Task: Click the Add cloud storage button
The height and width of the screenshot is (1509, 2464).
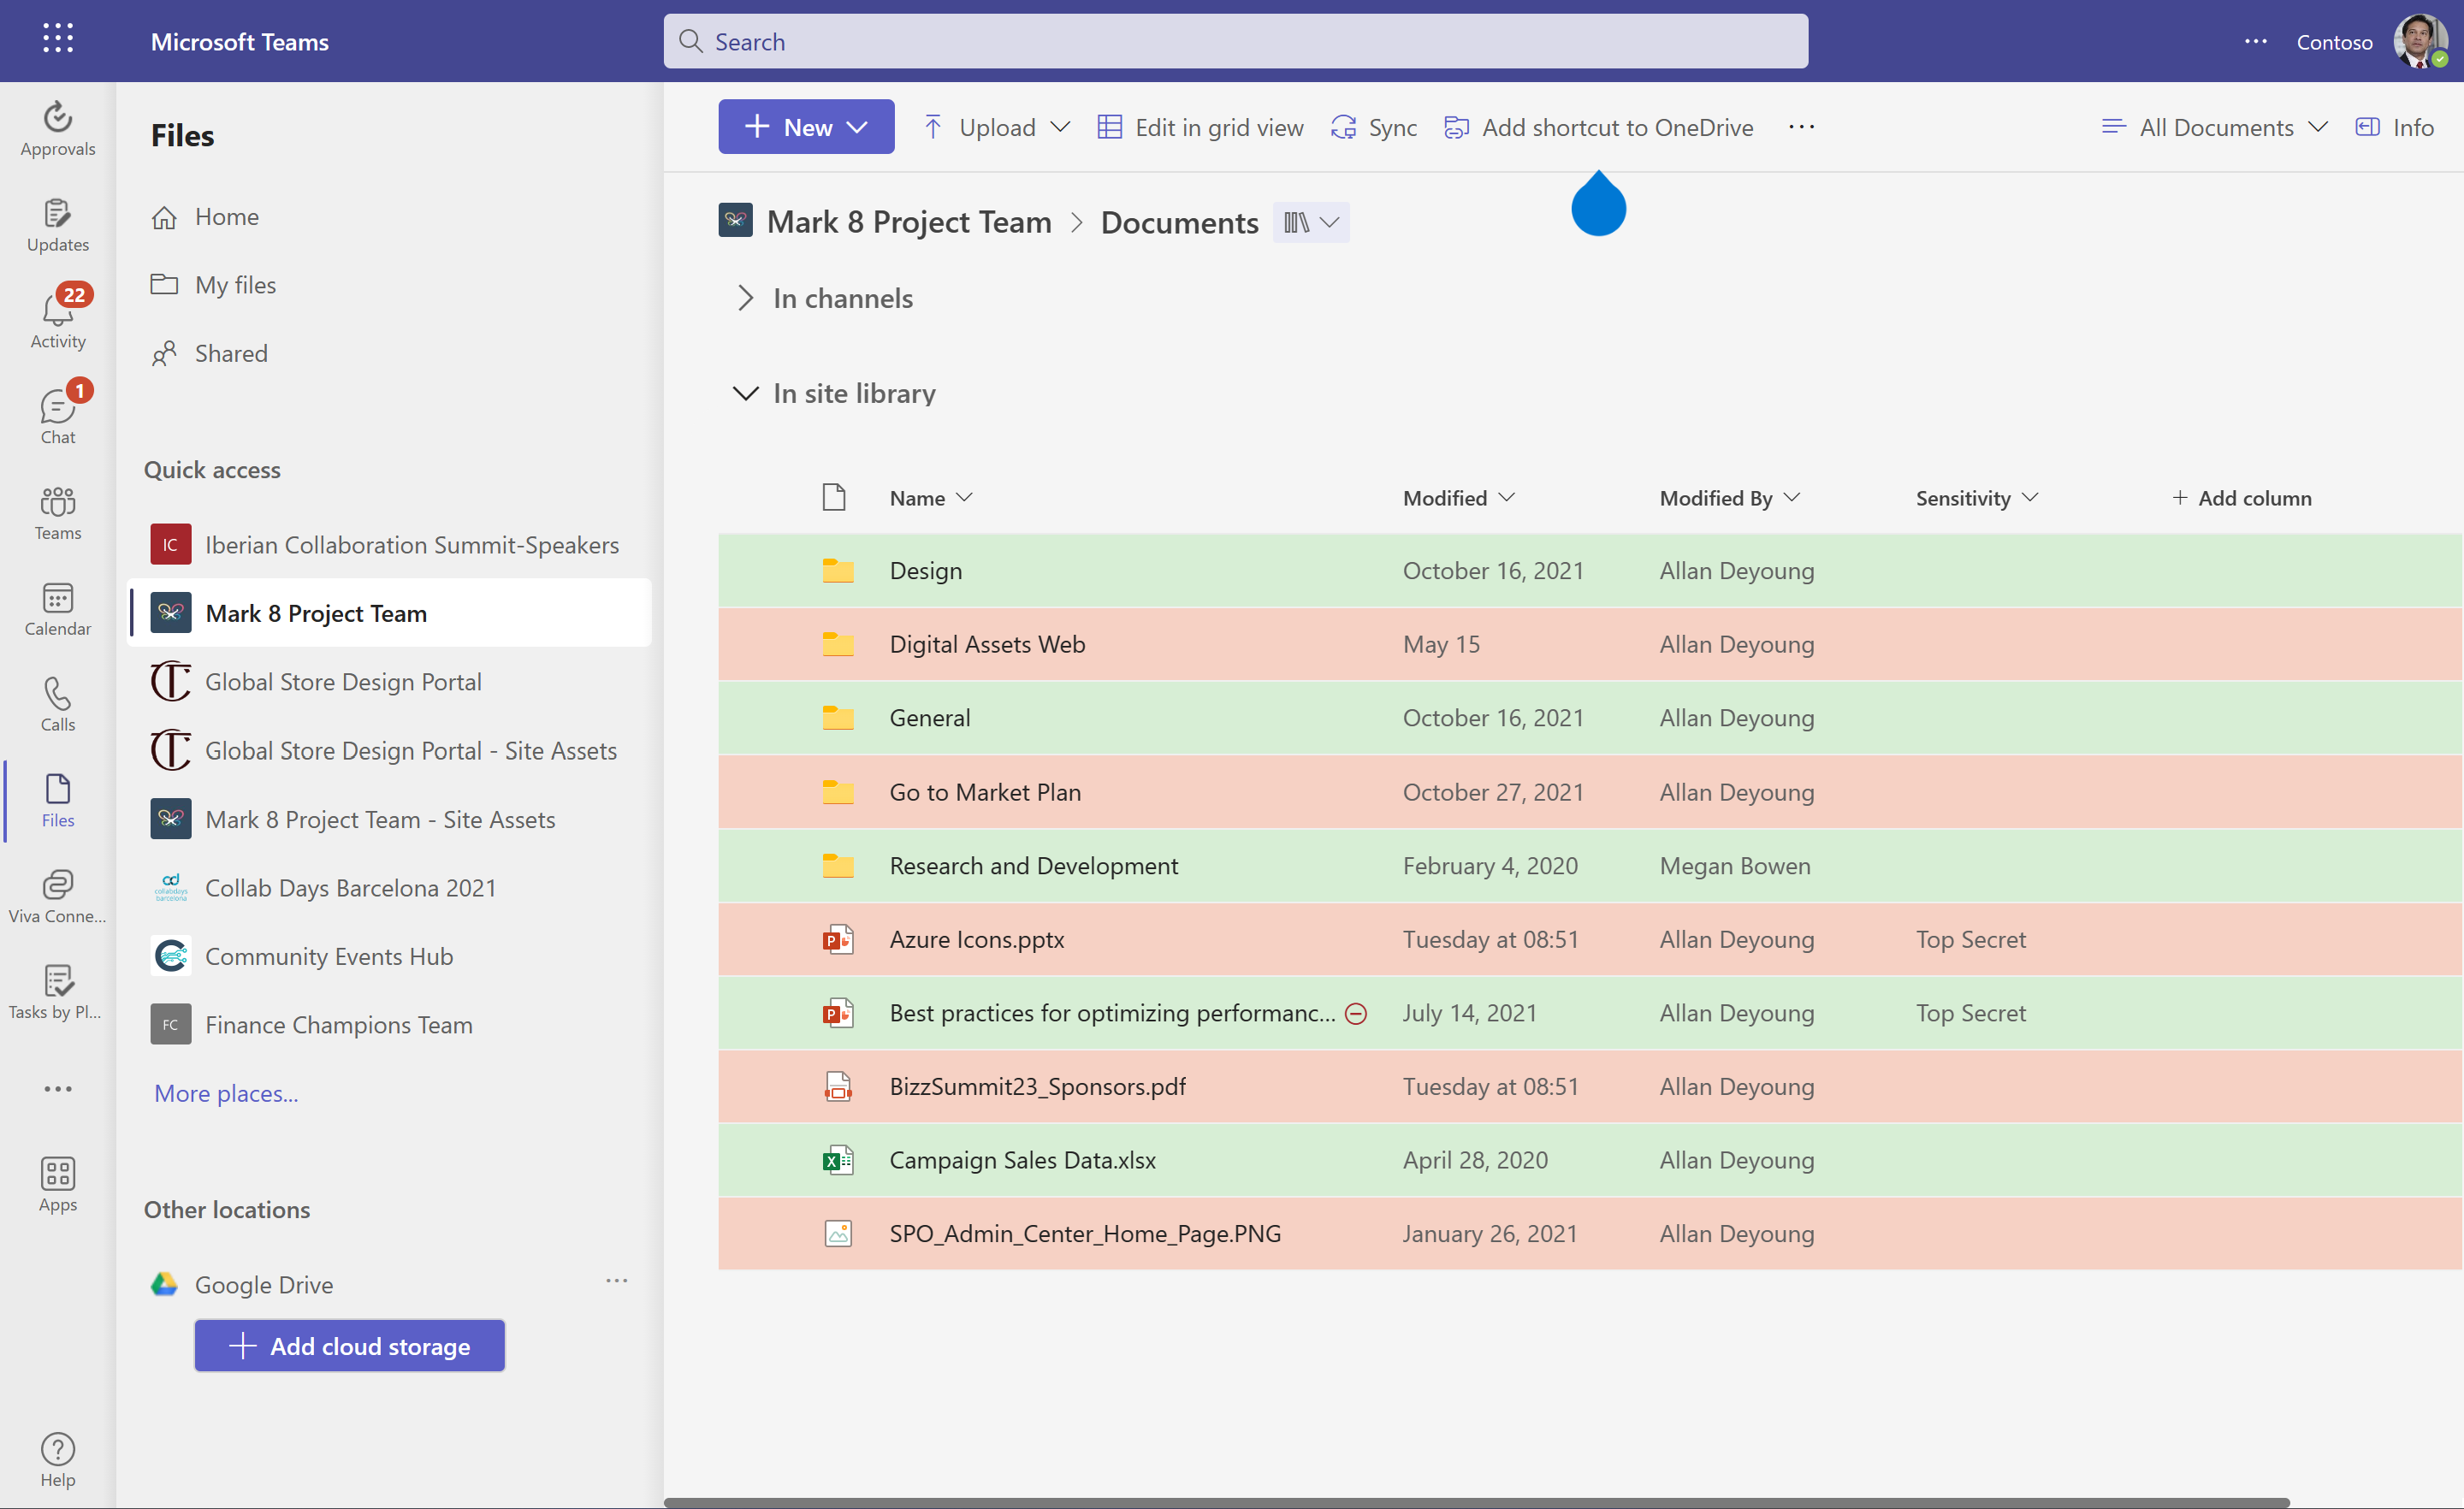Action: coord(349,1345)
